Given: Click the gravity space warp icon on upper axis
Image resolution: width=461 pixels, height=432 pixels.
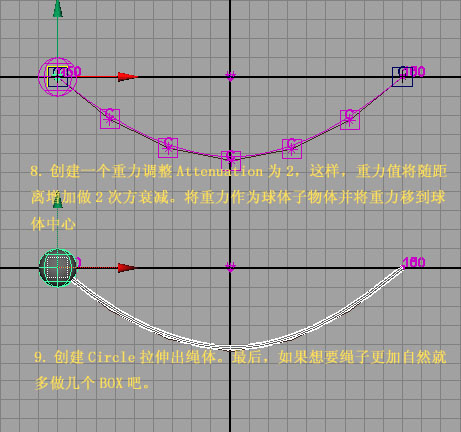Looking at the screenshot, I should (x=230, y=76).
